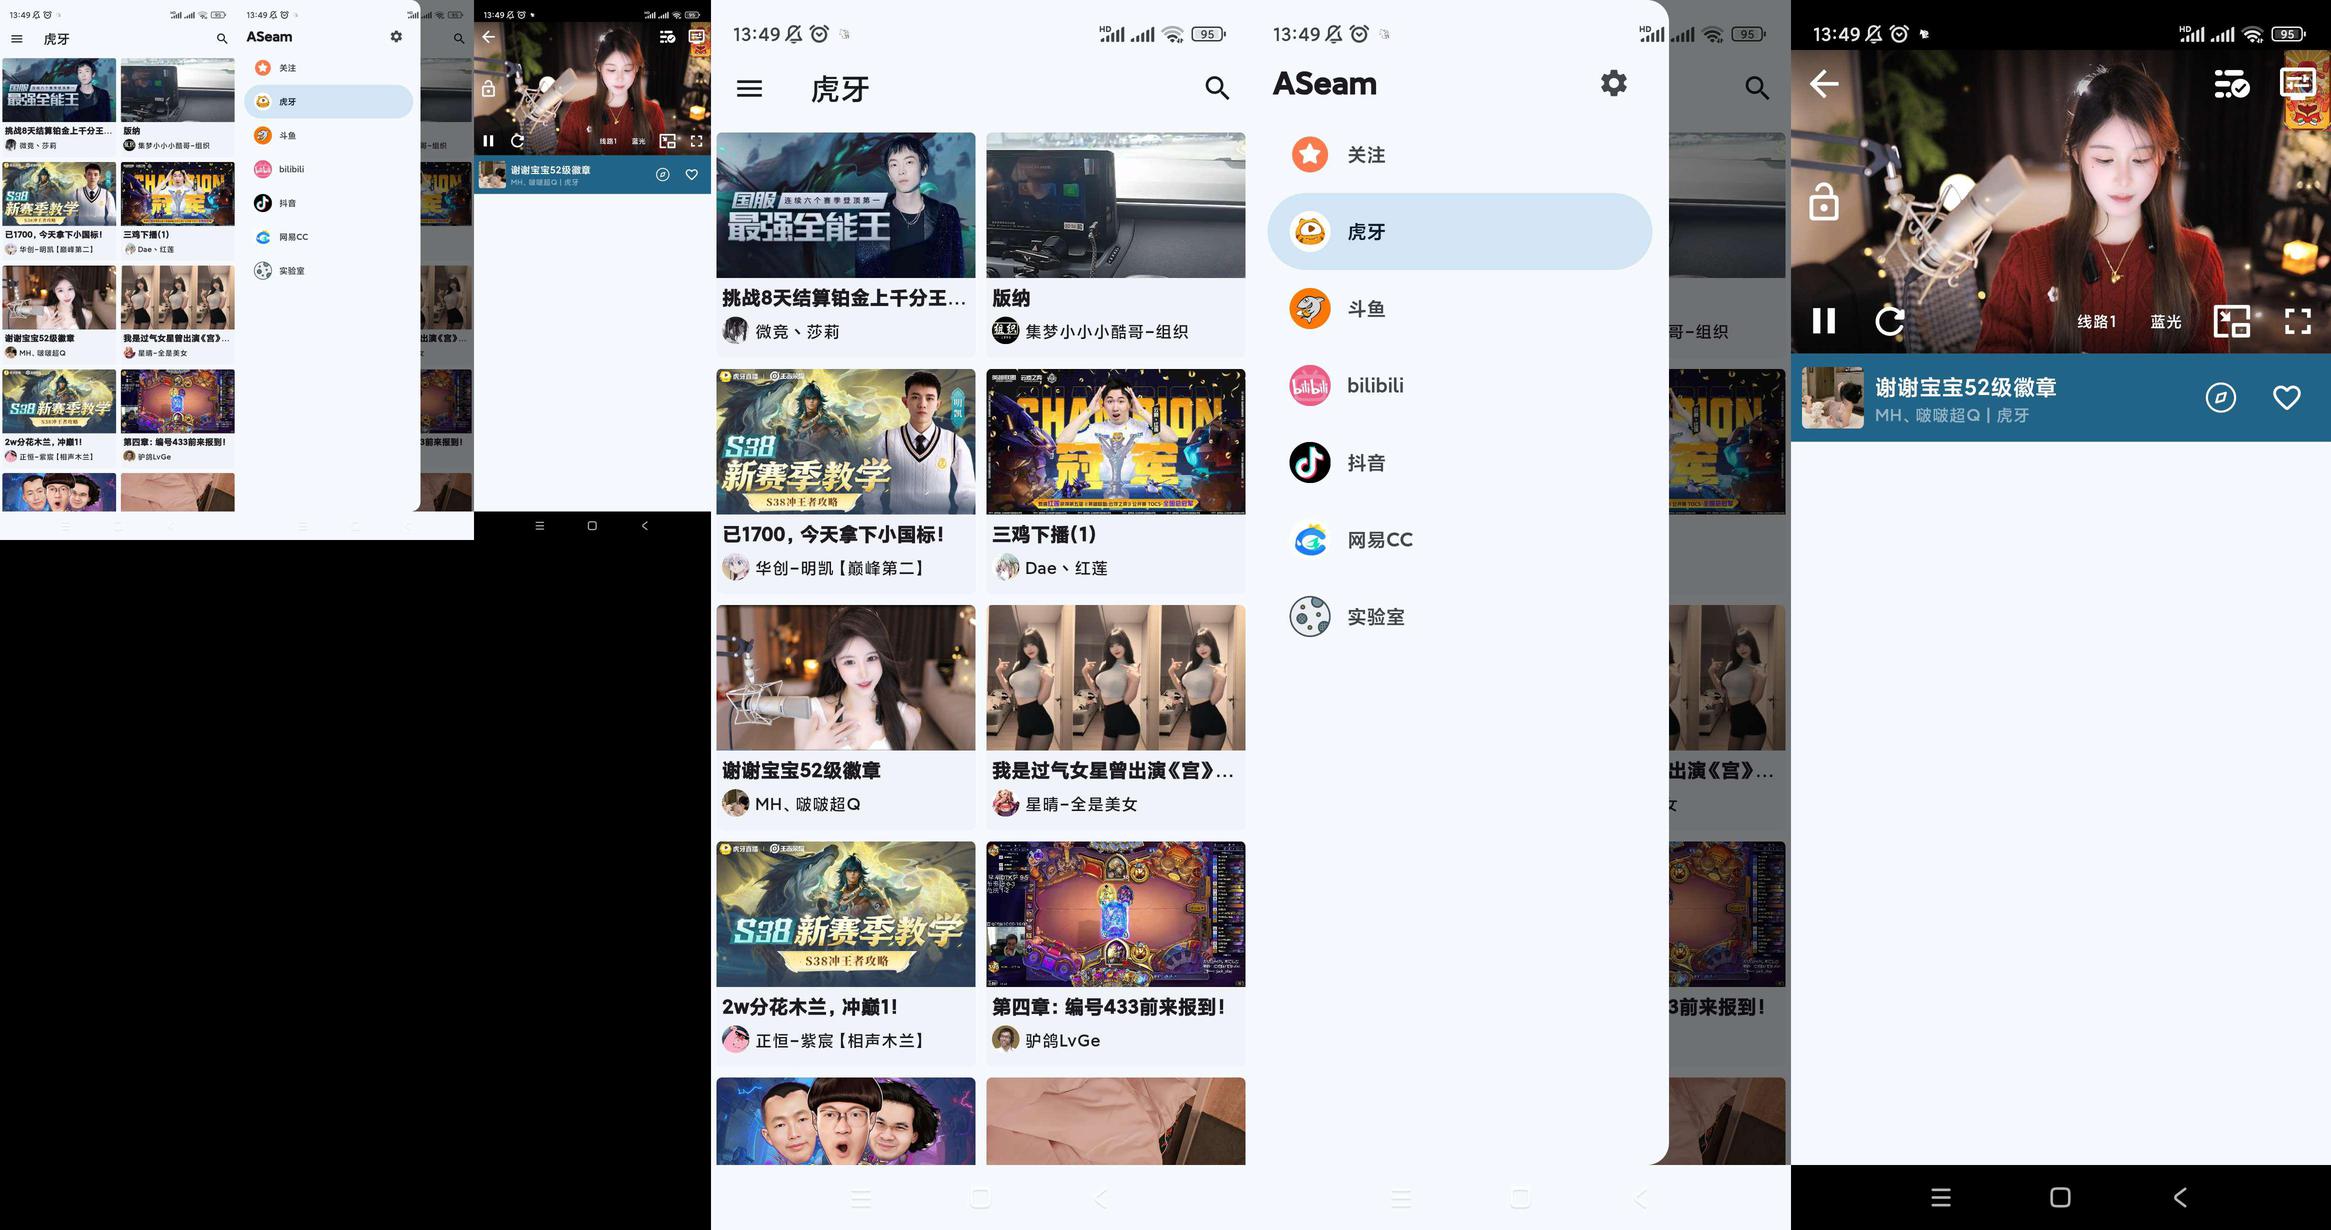Enter fullscreen on large player

coord(2298,321)
